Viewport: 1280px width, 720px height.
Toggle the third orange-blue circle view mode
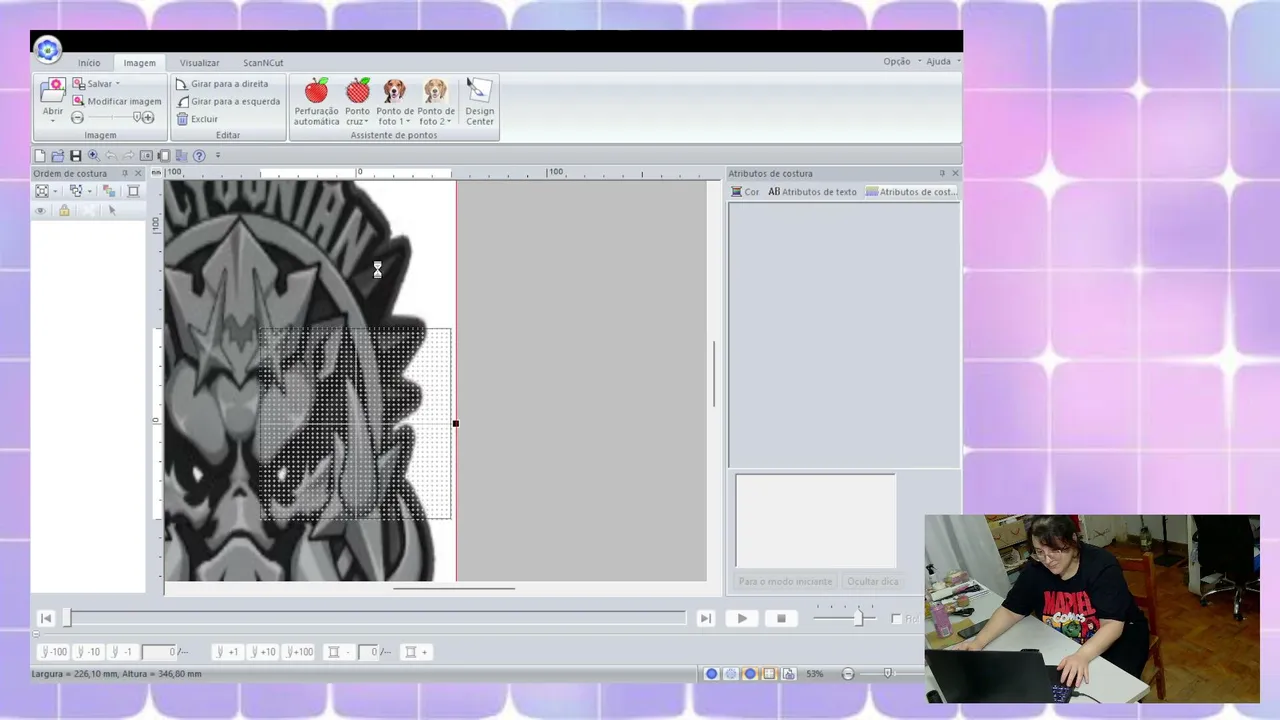tap(750, 674)
